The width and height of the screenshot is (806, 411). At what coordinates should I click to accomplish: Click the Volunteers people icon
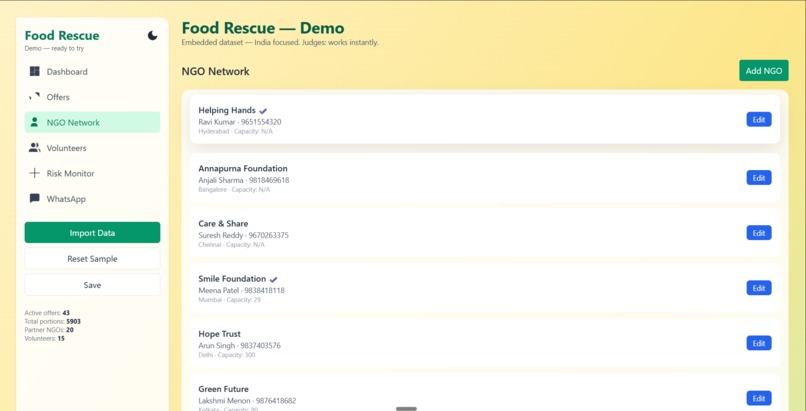click(x=34, y=148)
